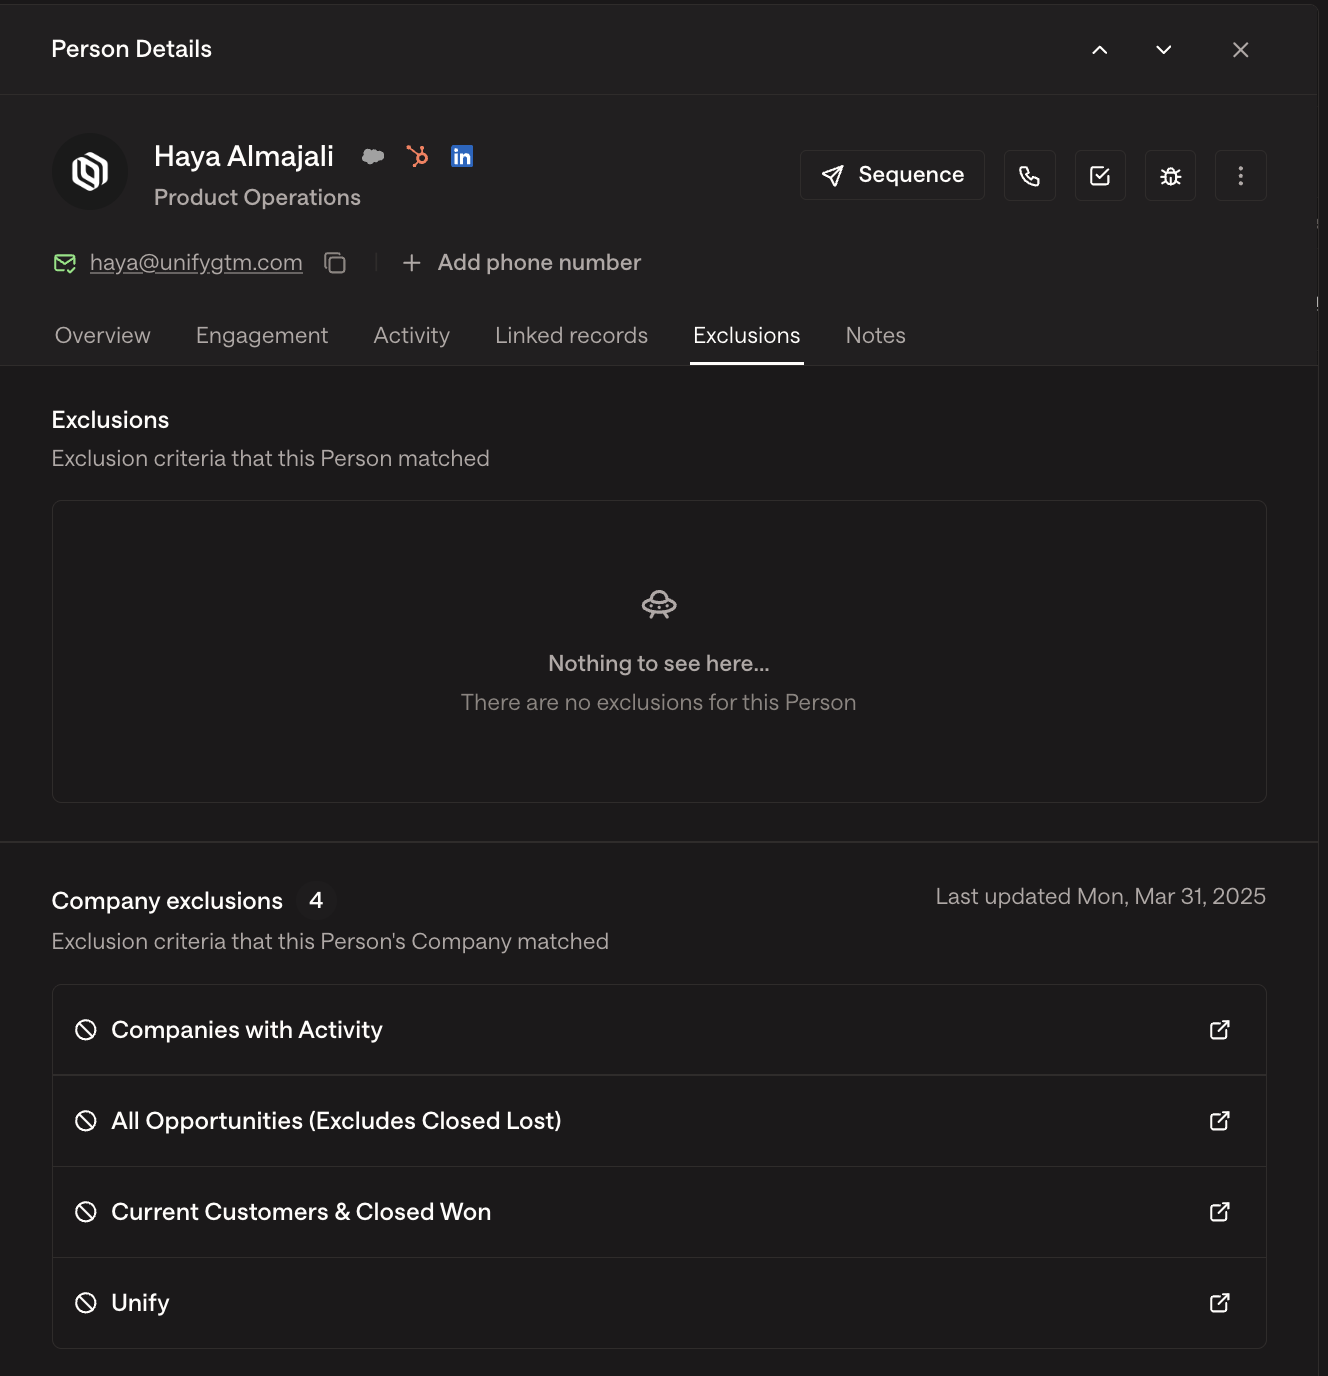Click the Unify company logo avatar
Viewport: 1328px width, 1376px height.
click(x=90, y=172)
